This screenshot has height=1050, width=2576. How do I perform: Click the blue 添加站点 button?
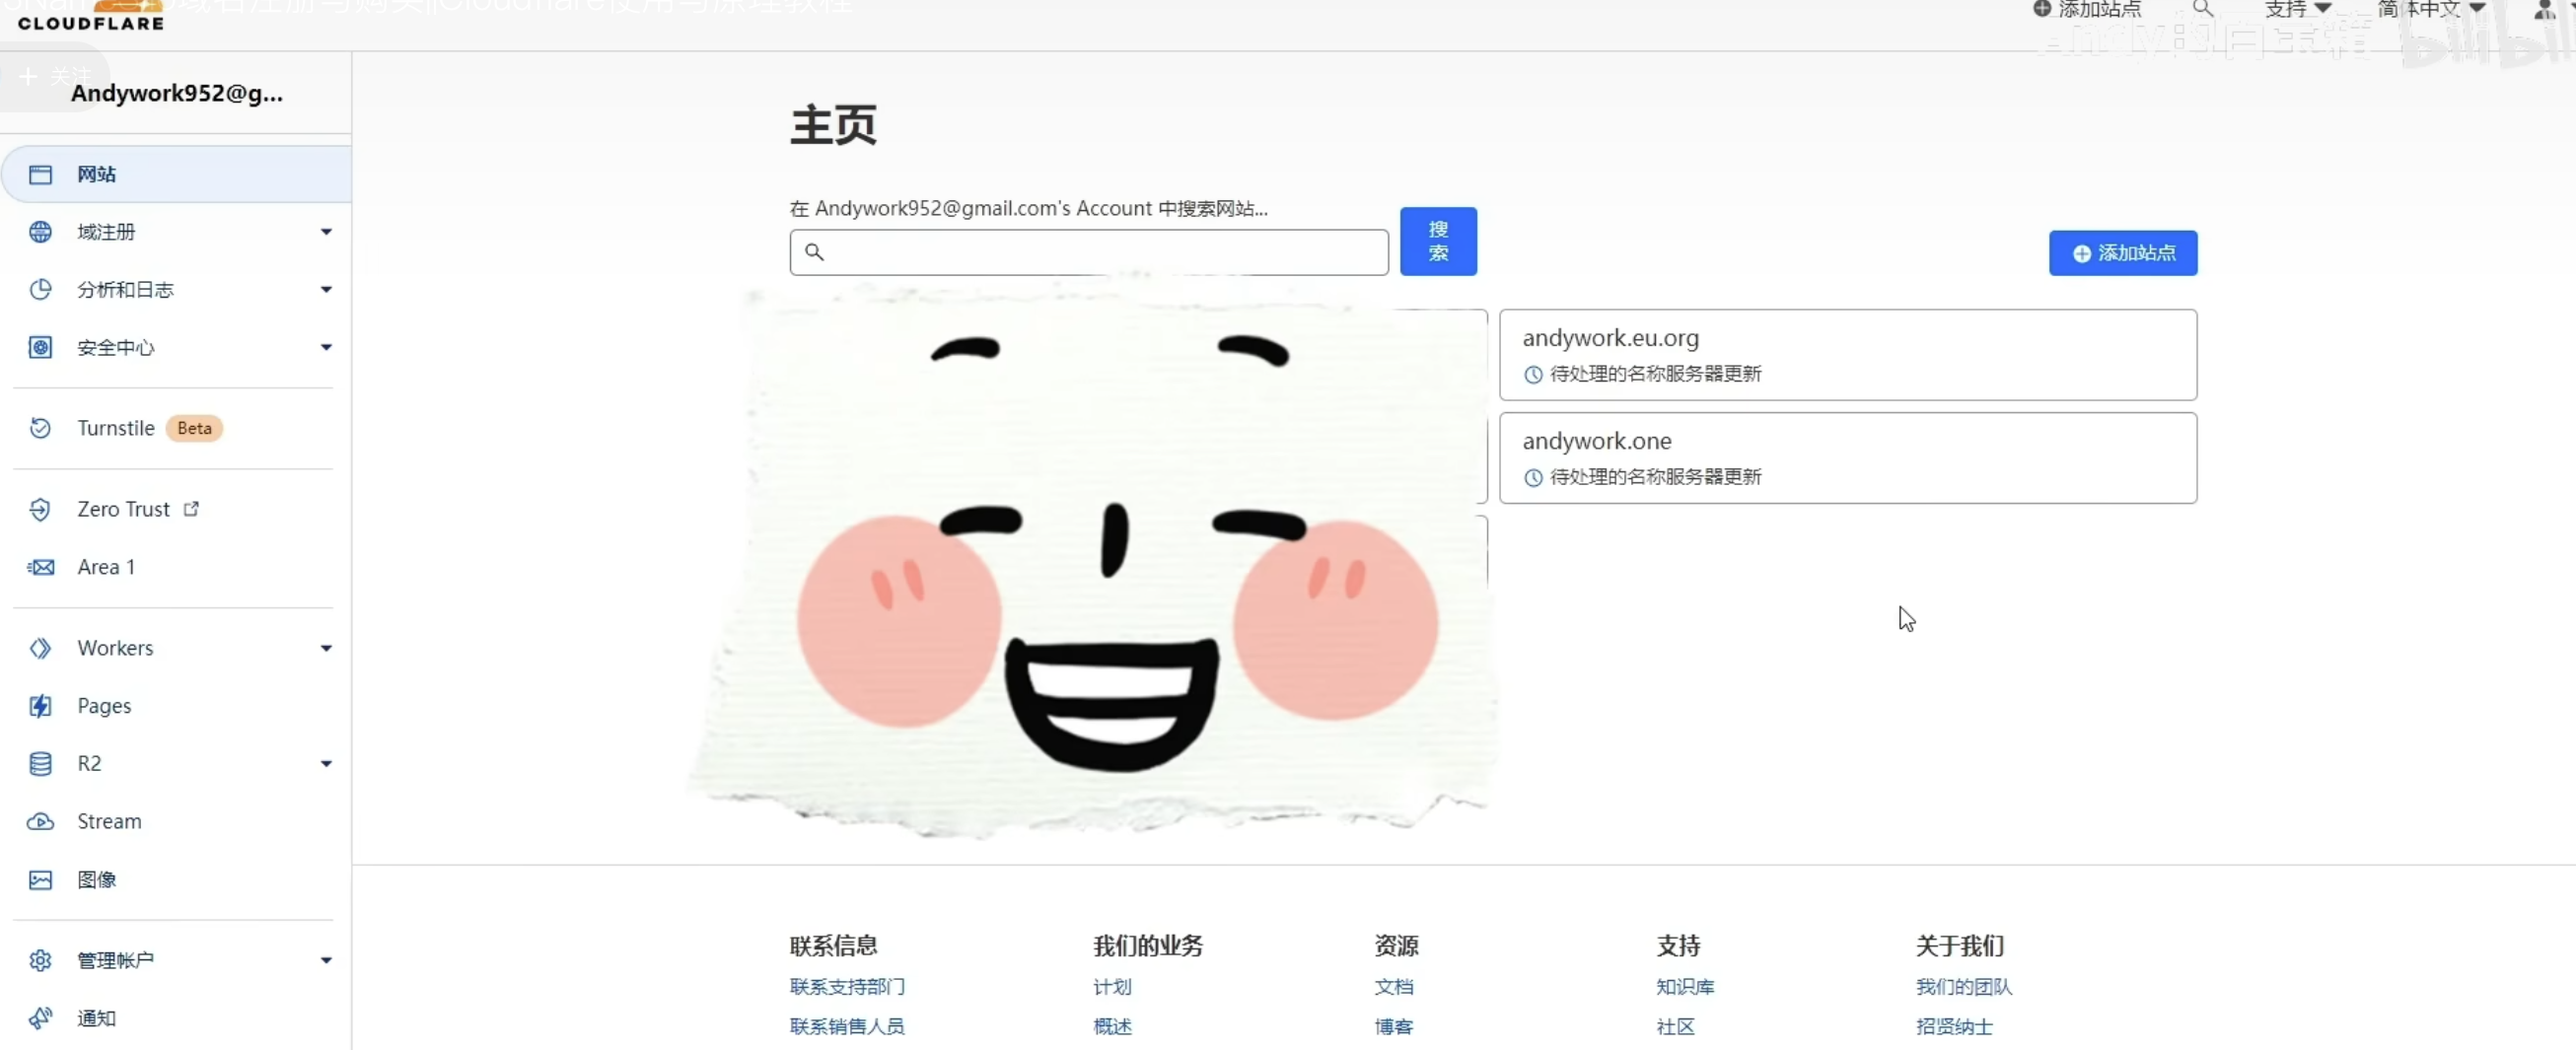click(2122, 253)
